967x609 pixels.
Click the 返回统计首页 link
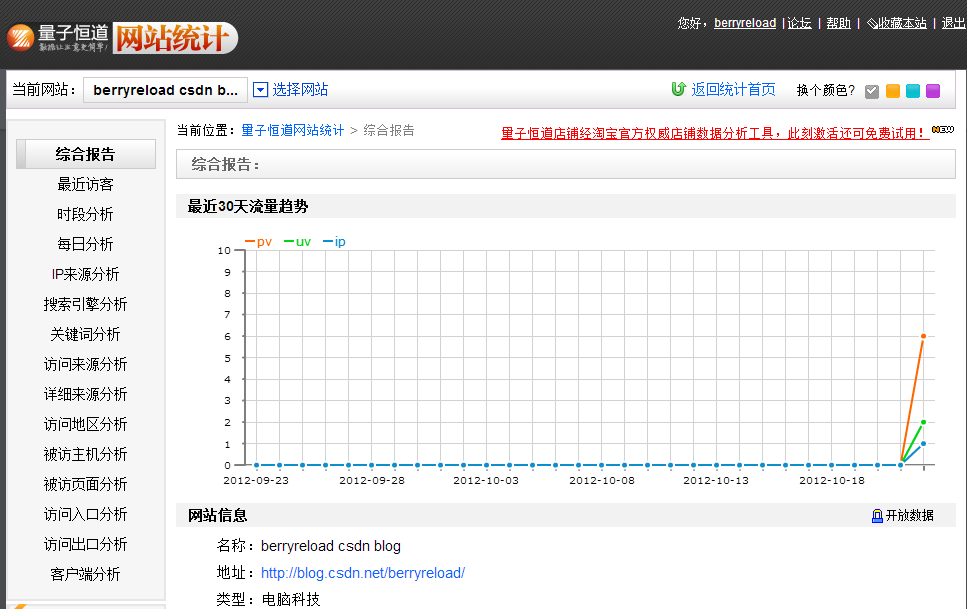tap(733, 90)
